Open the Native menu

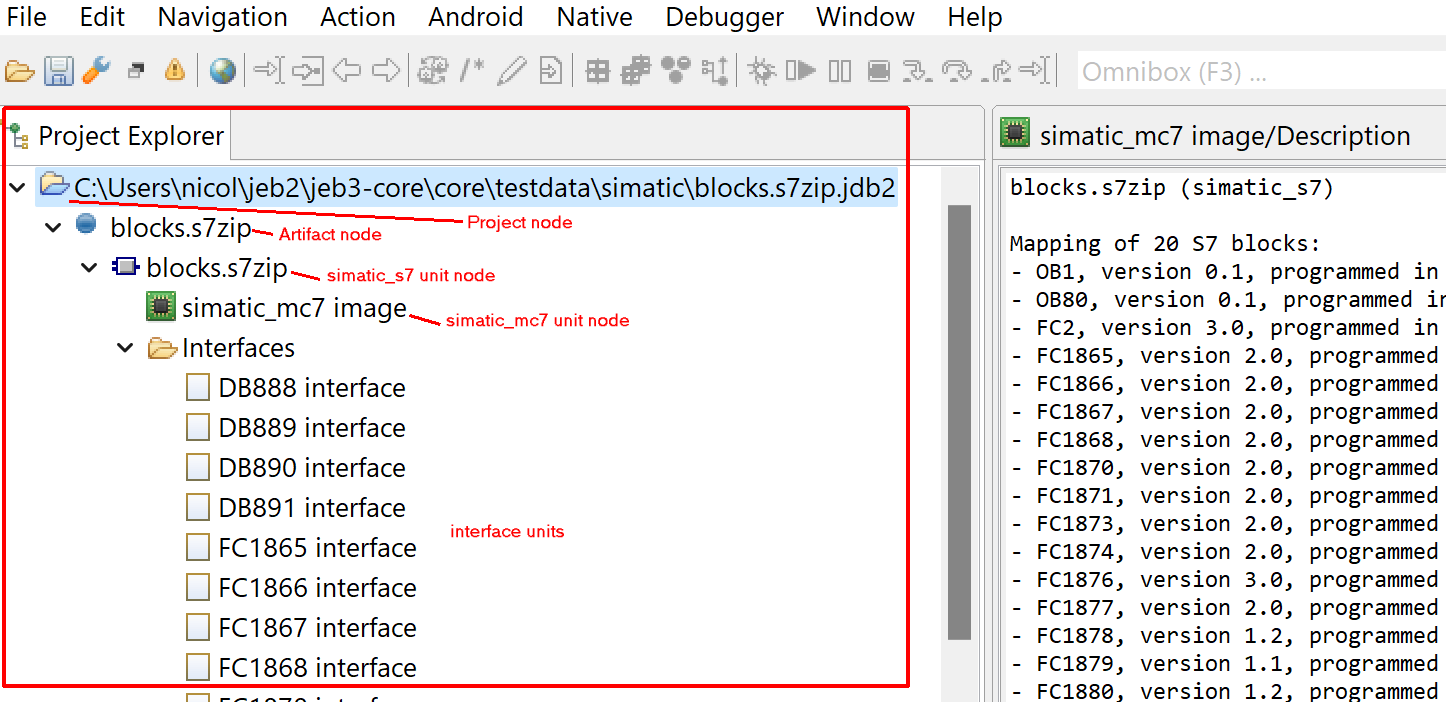(x=595, y=17)
